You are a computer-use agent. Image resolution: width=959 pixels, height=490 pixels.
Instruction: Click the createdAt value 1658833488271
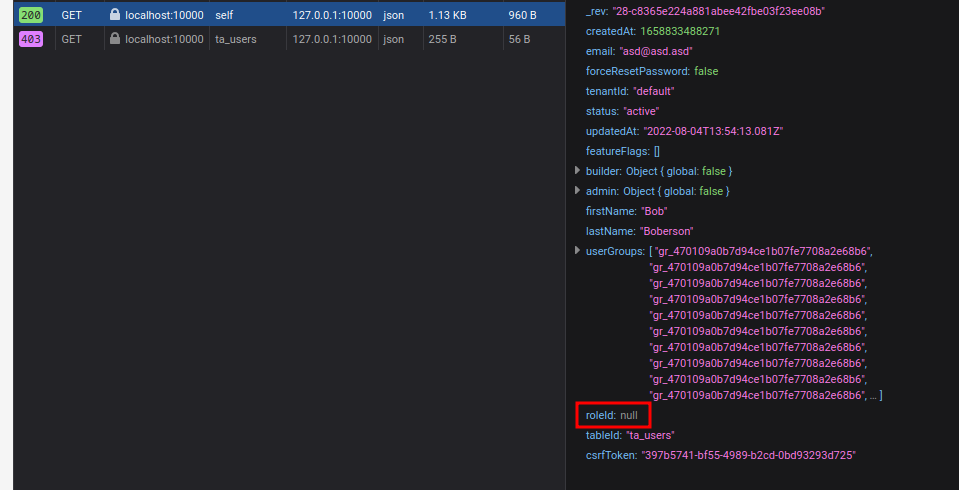click(x=680, y=31)
